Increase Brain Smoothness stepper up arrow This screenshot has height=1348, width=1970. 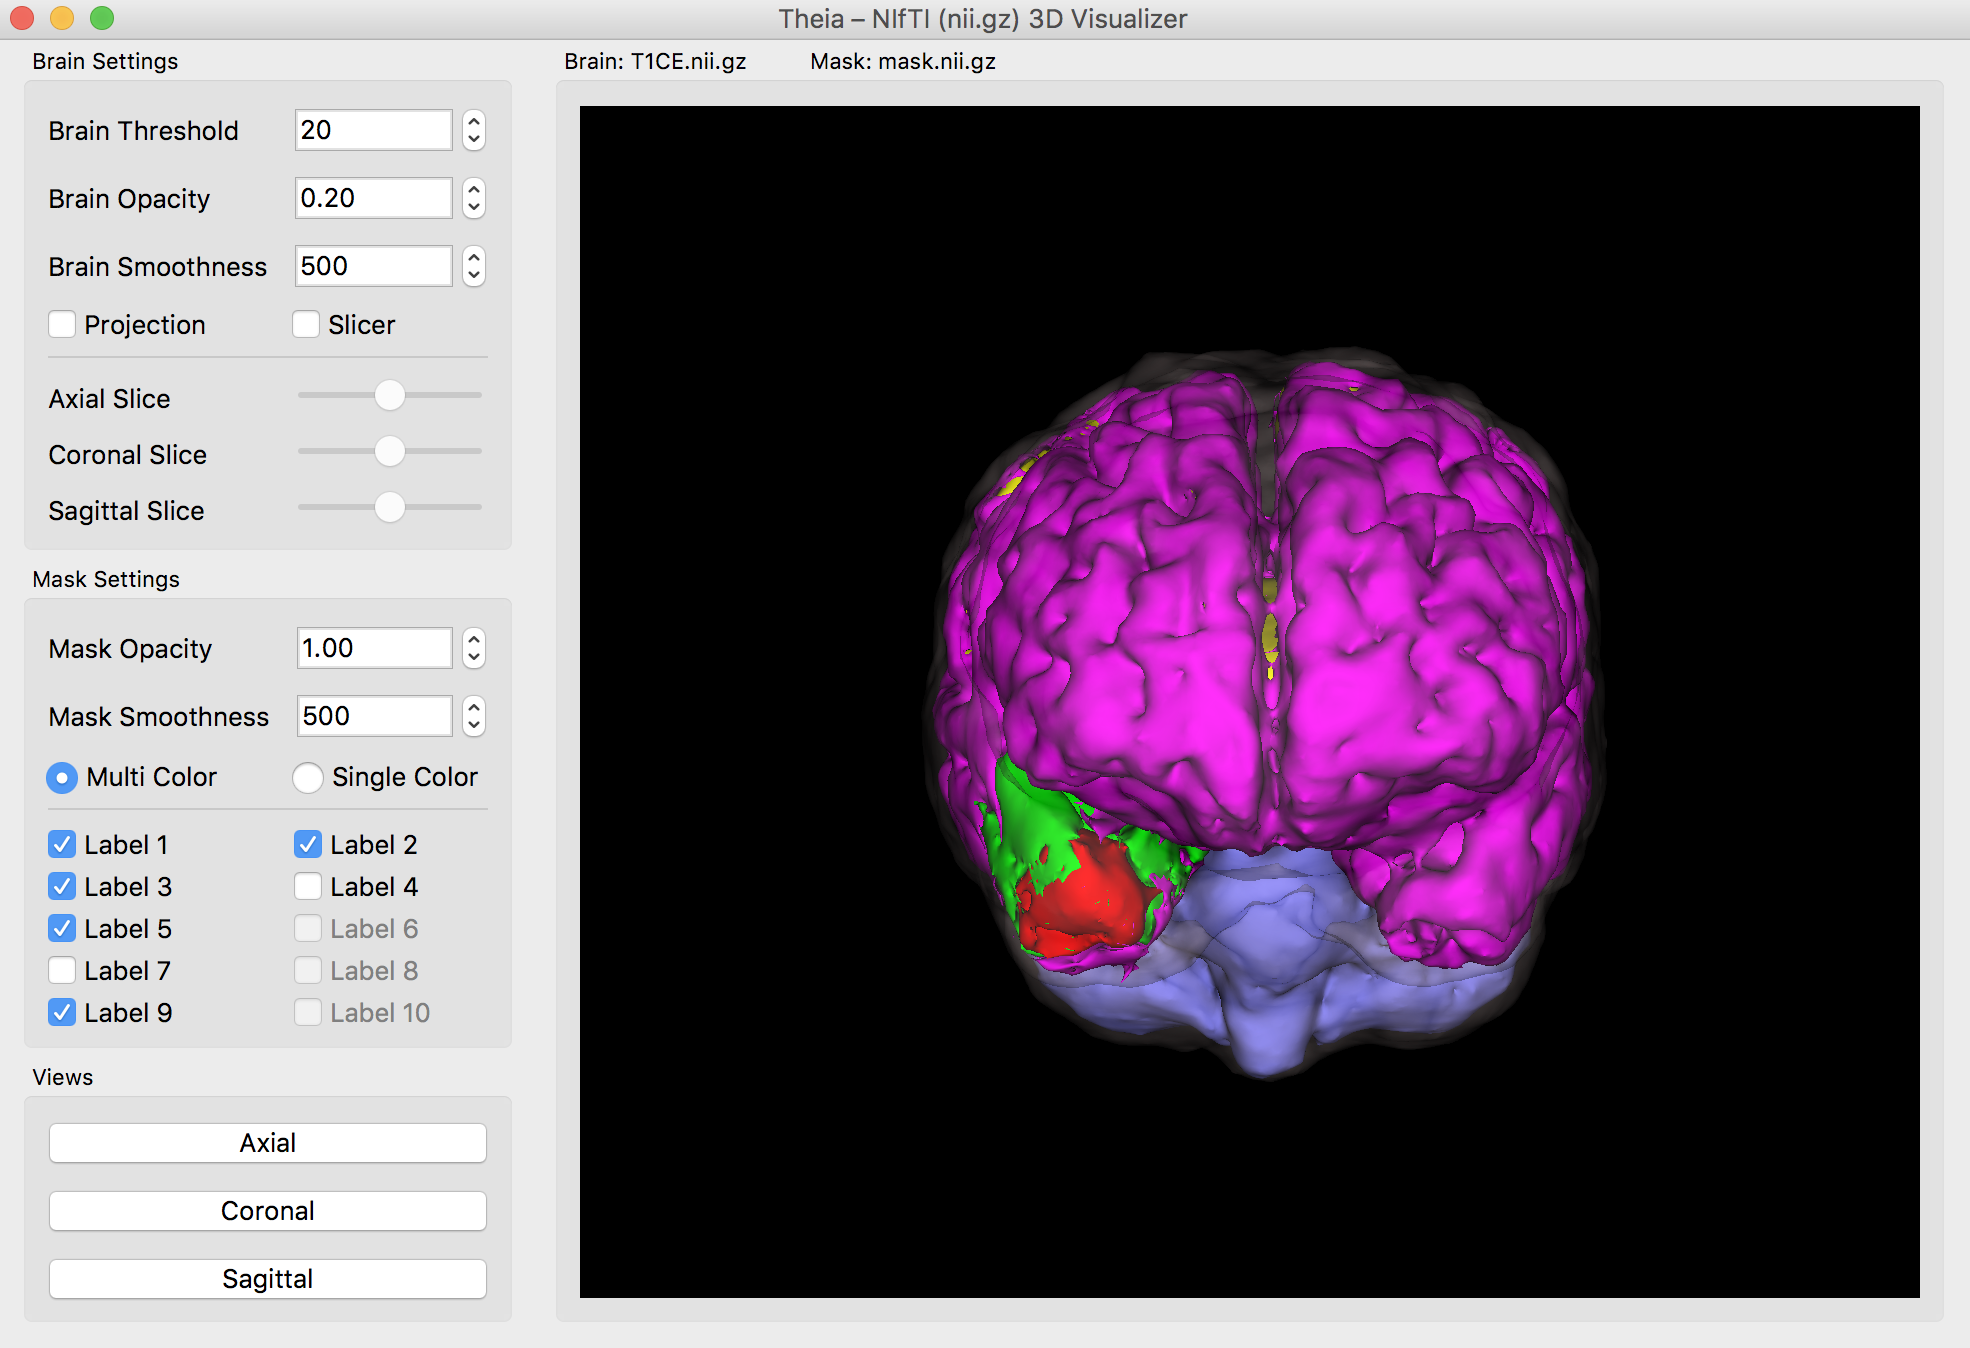[x=474, y=258]
